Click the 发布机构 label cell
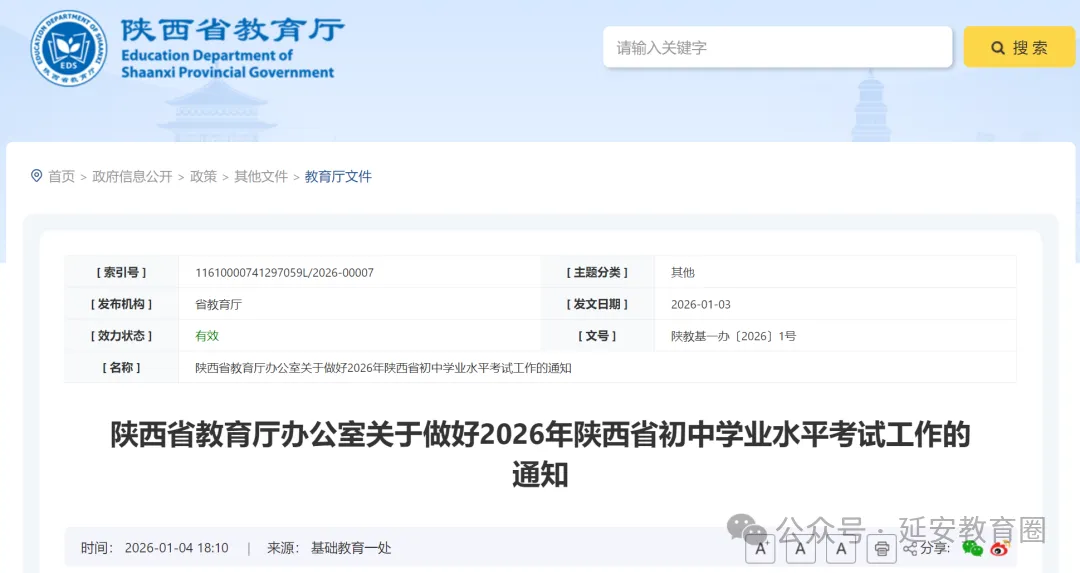The width and height of the screenshot is (1080, 573). [121, 304]
